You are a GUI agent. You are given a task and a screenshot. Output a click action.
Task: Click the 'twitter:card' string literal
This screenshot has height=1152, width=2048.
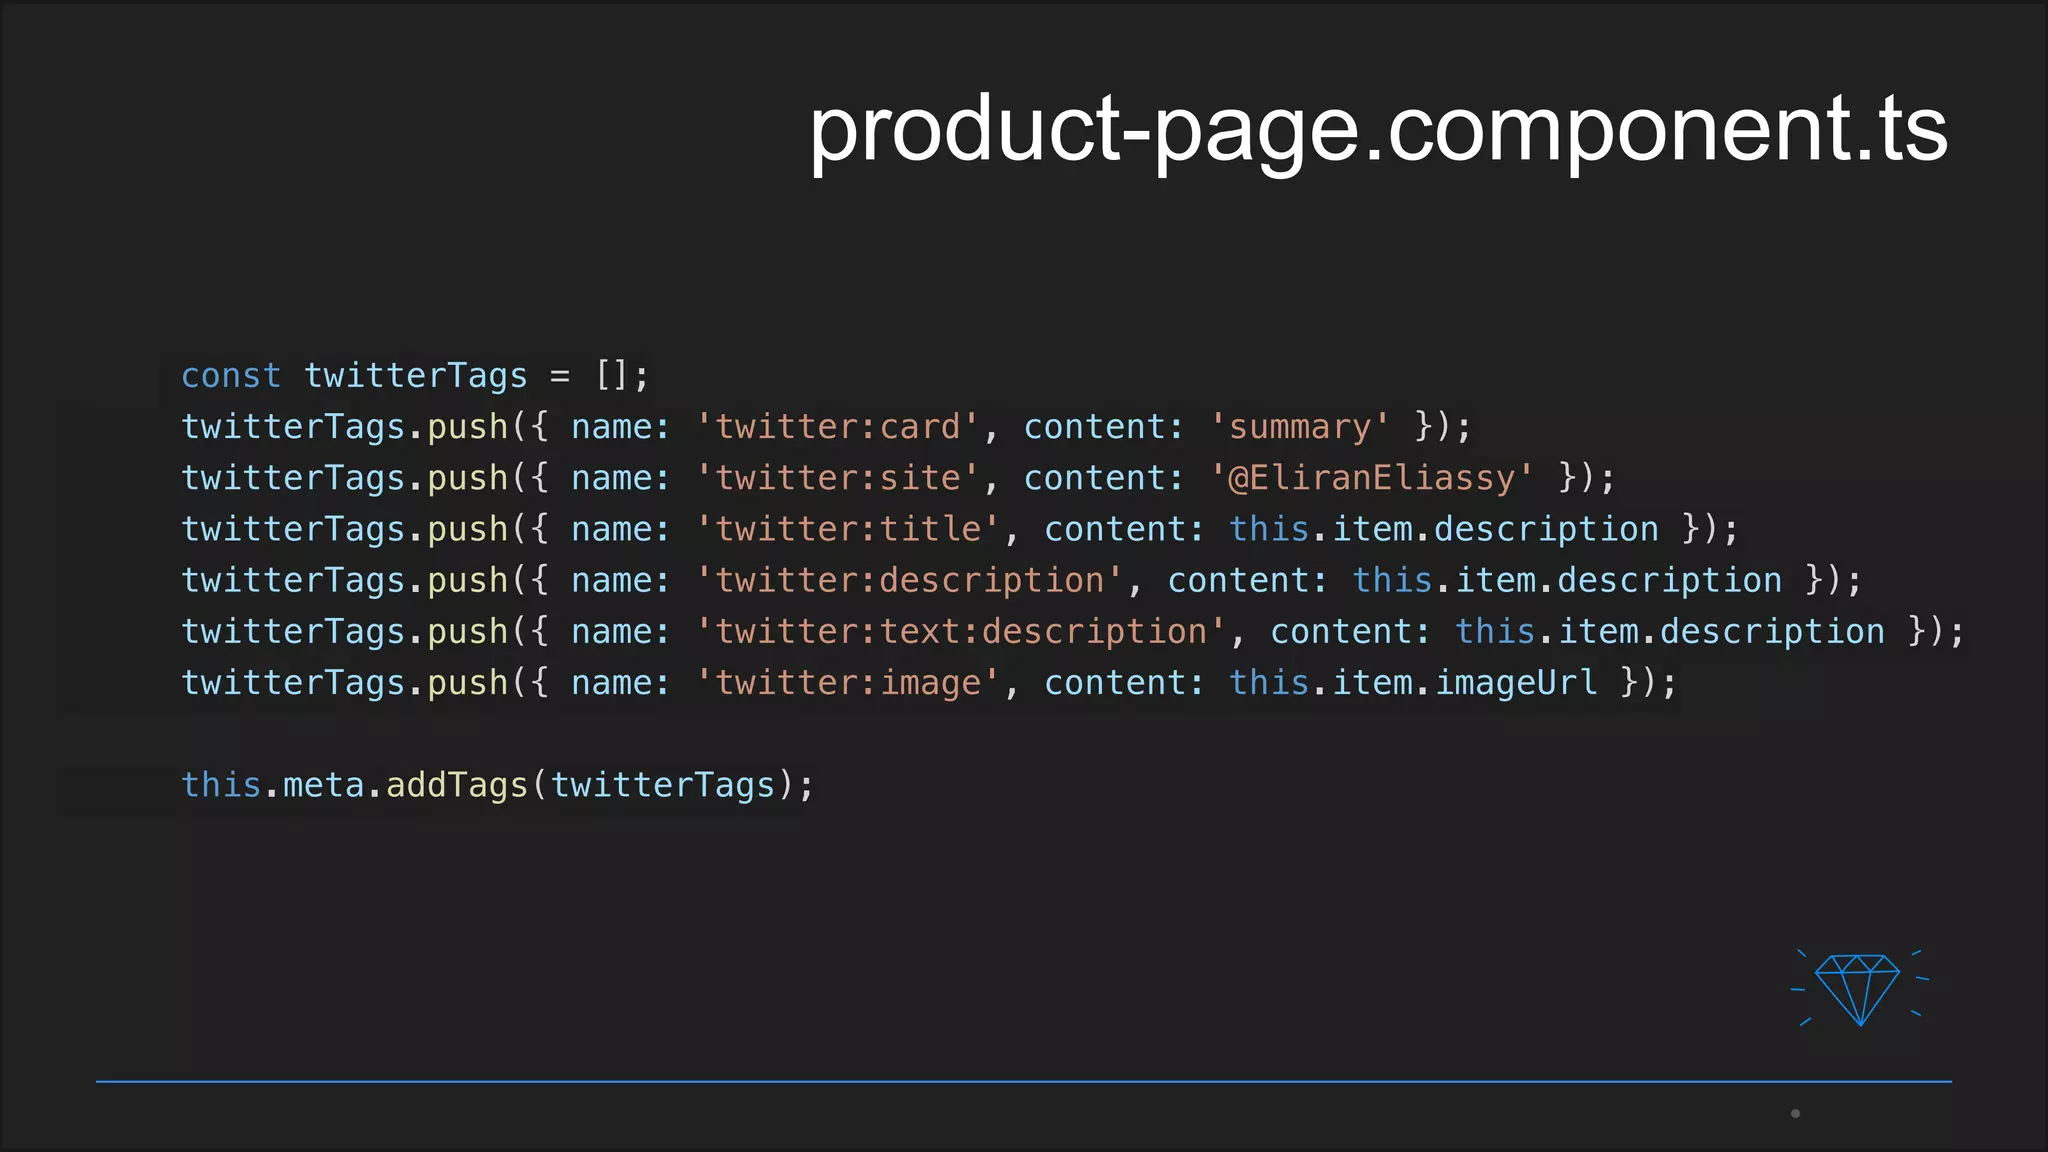[838, 427]
